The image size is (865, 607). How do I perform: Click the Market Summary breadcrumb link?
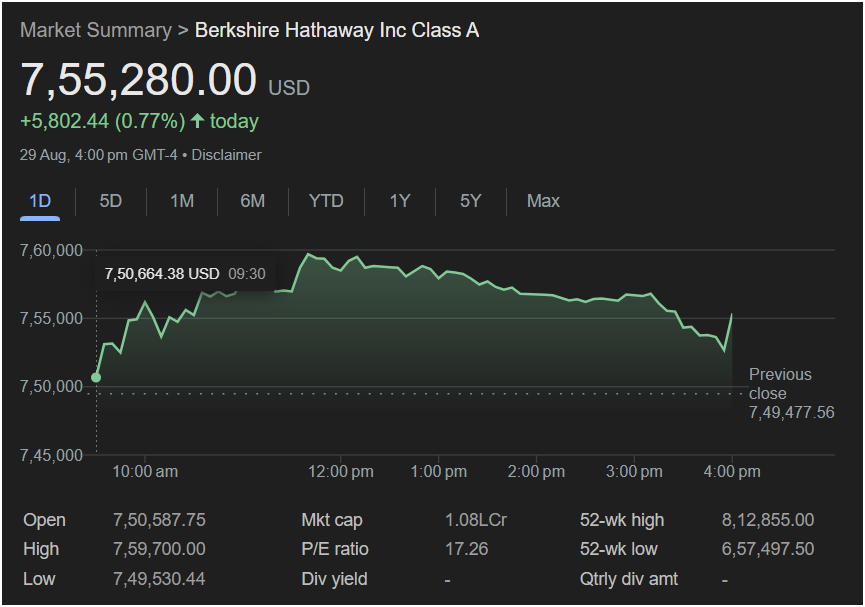click(95, 30)
